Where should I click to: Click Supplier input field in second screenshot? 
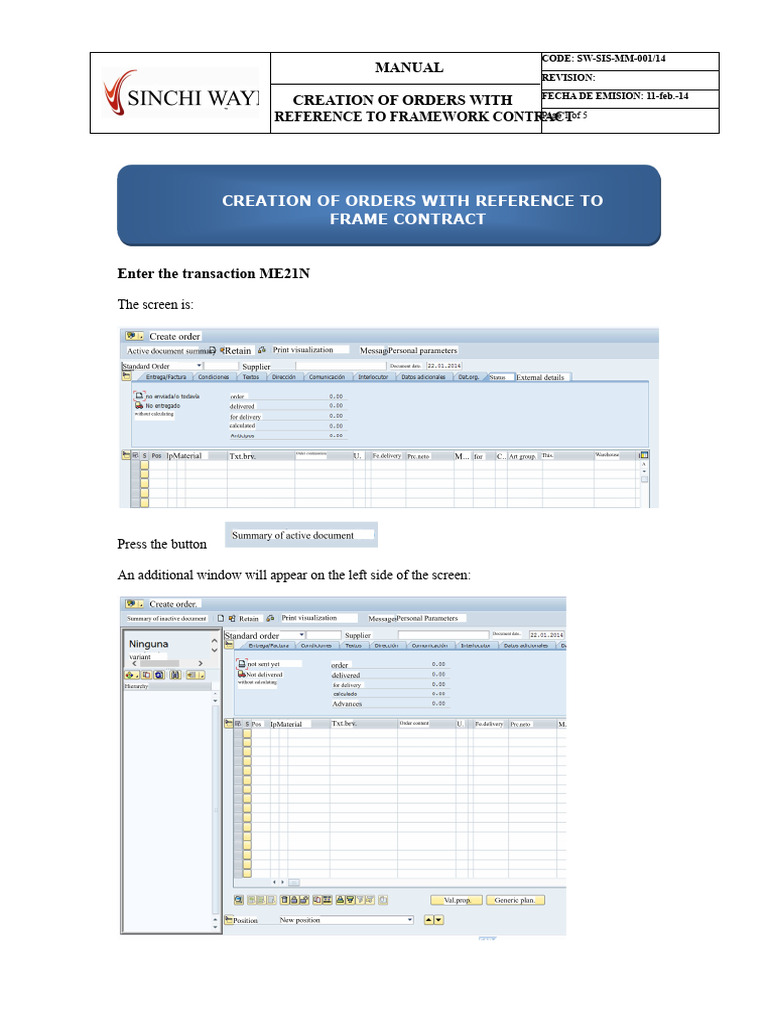pyautogui.click(x=443, y=635)
